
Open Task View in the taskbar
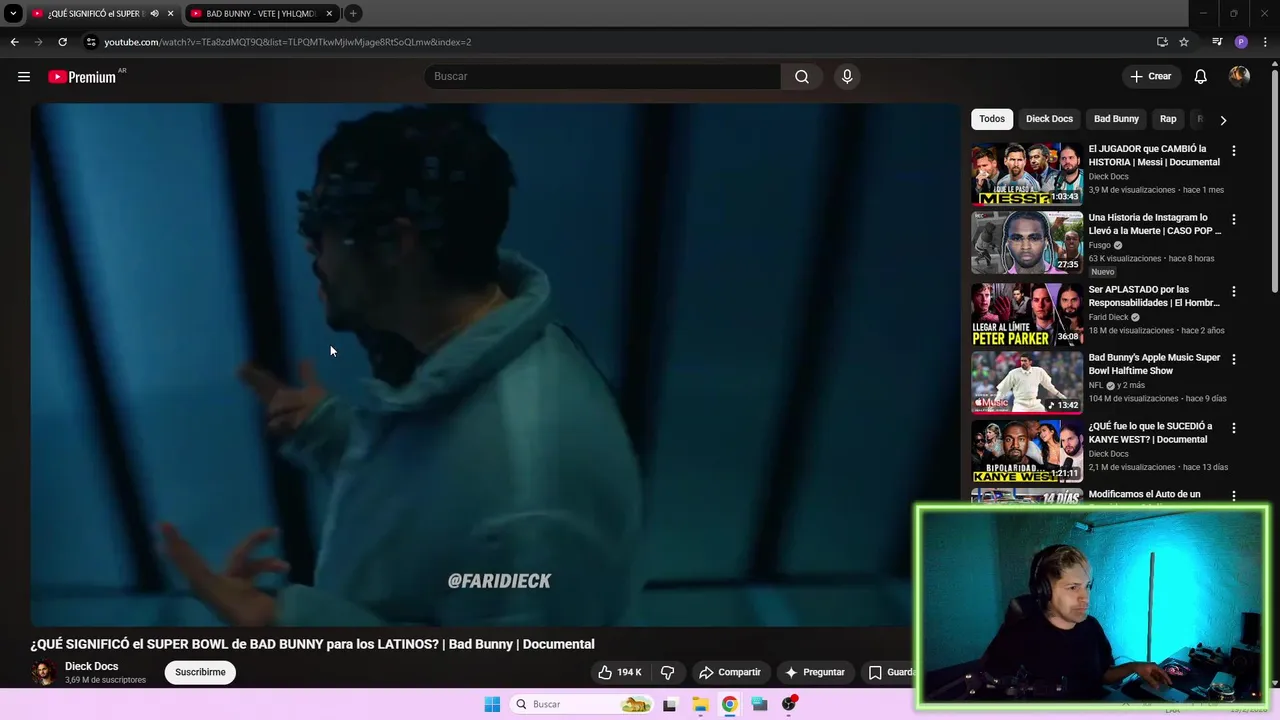[x=670, y=705]
